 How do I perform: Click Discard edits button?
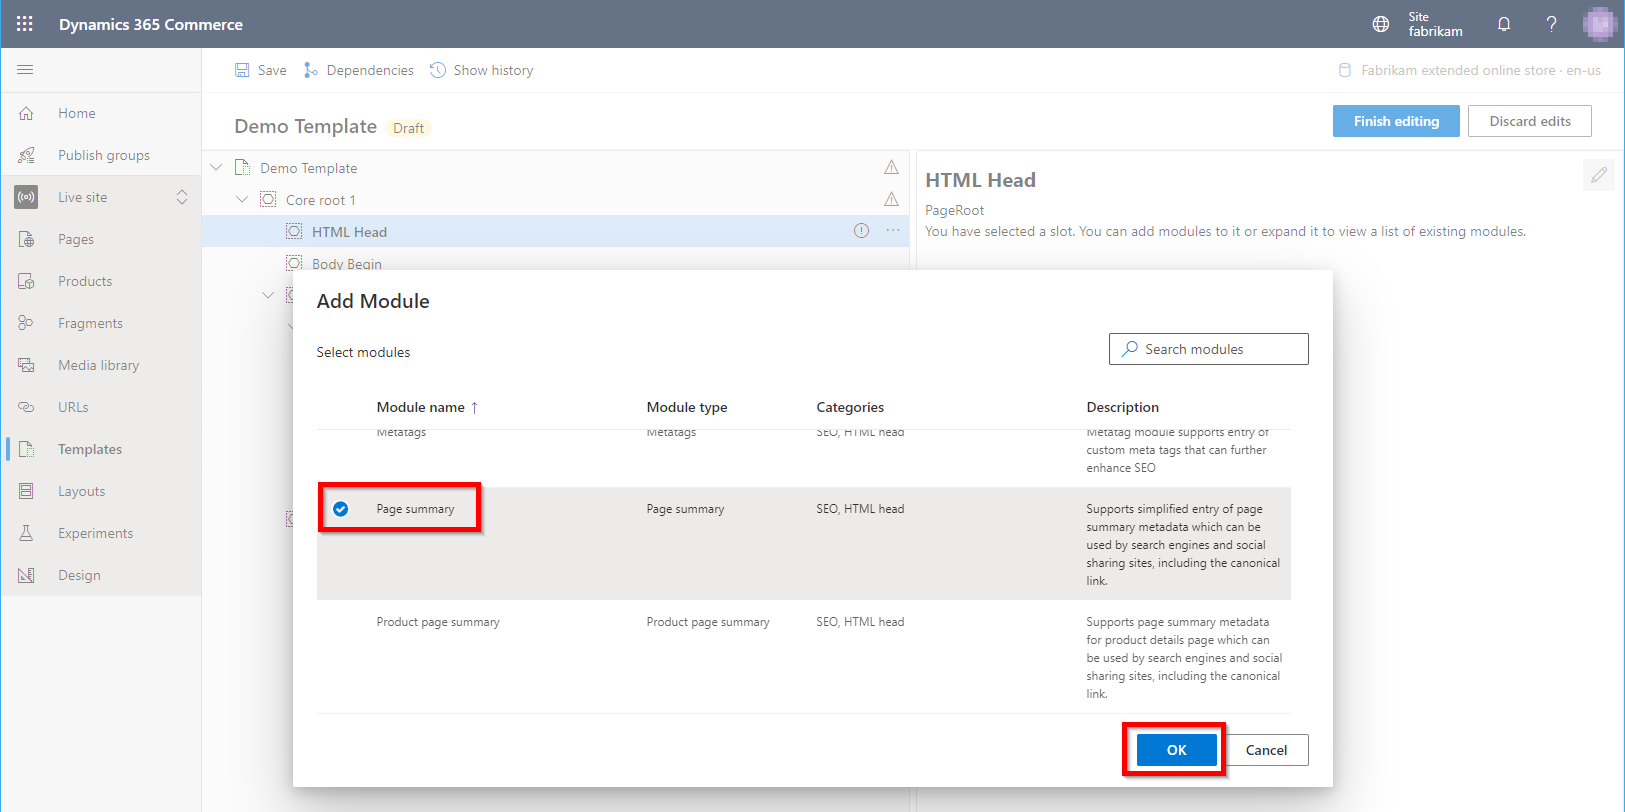(x=1530, y=121)
